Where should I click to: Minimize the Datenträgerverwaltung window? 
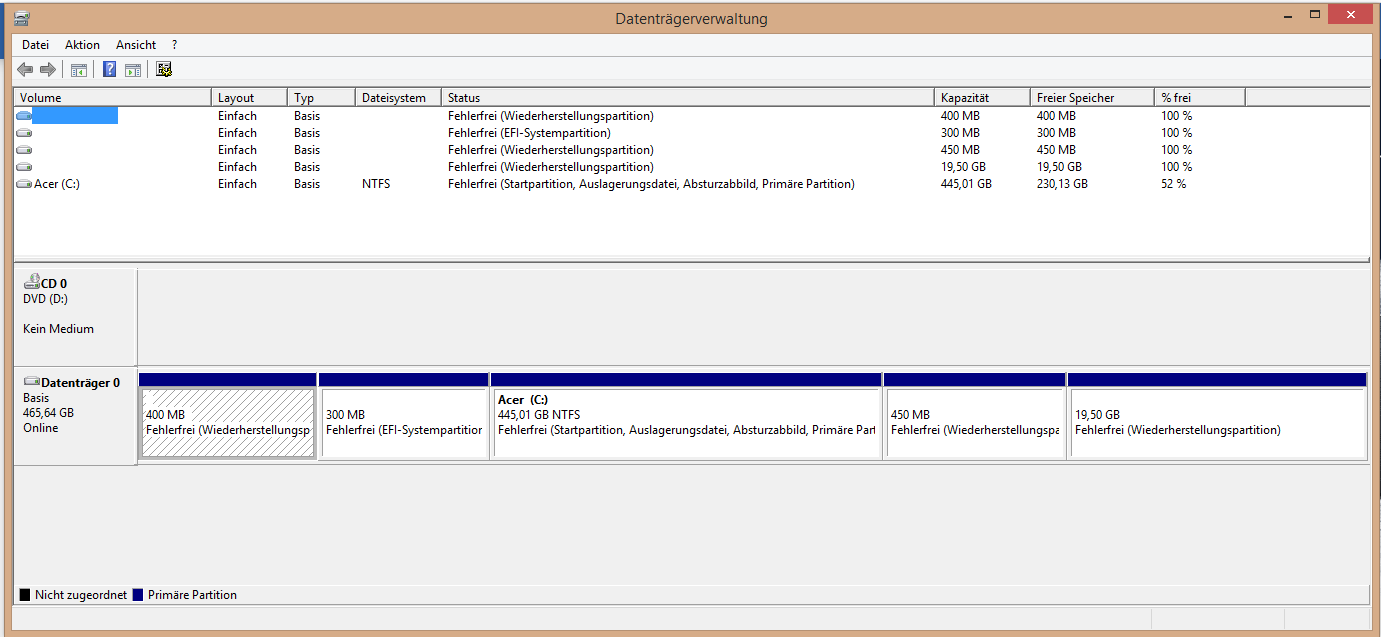pyautogui.click(x=1288, y=14)
